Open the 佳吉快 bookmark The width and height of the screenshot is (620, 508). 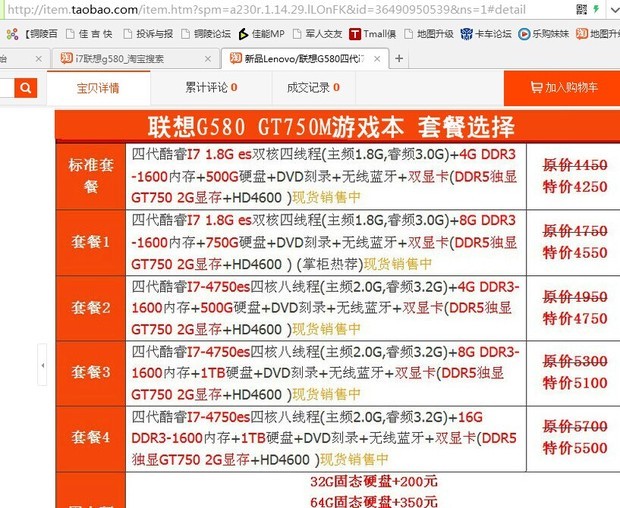point(89,34)
